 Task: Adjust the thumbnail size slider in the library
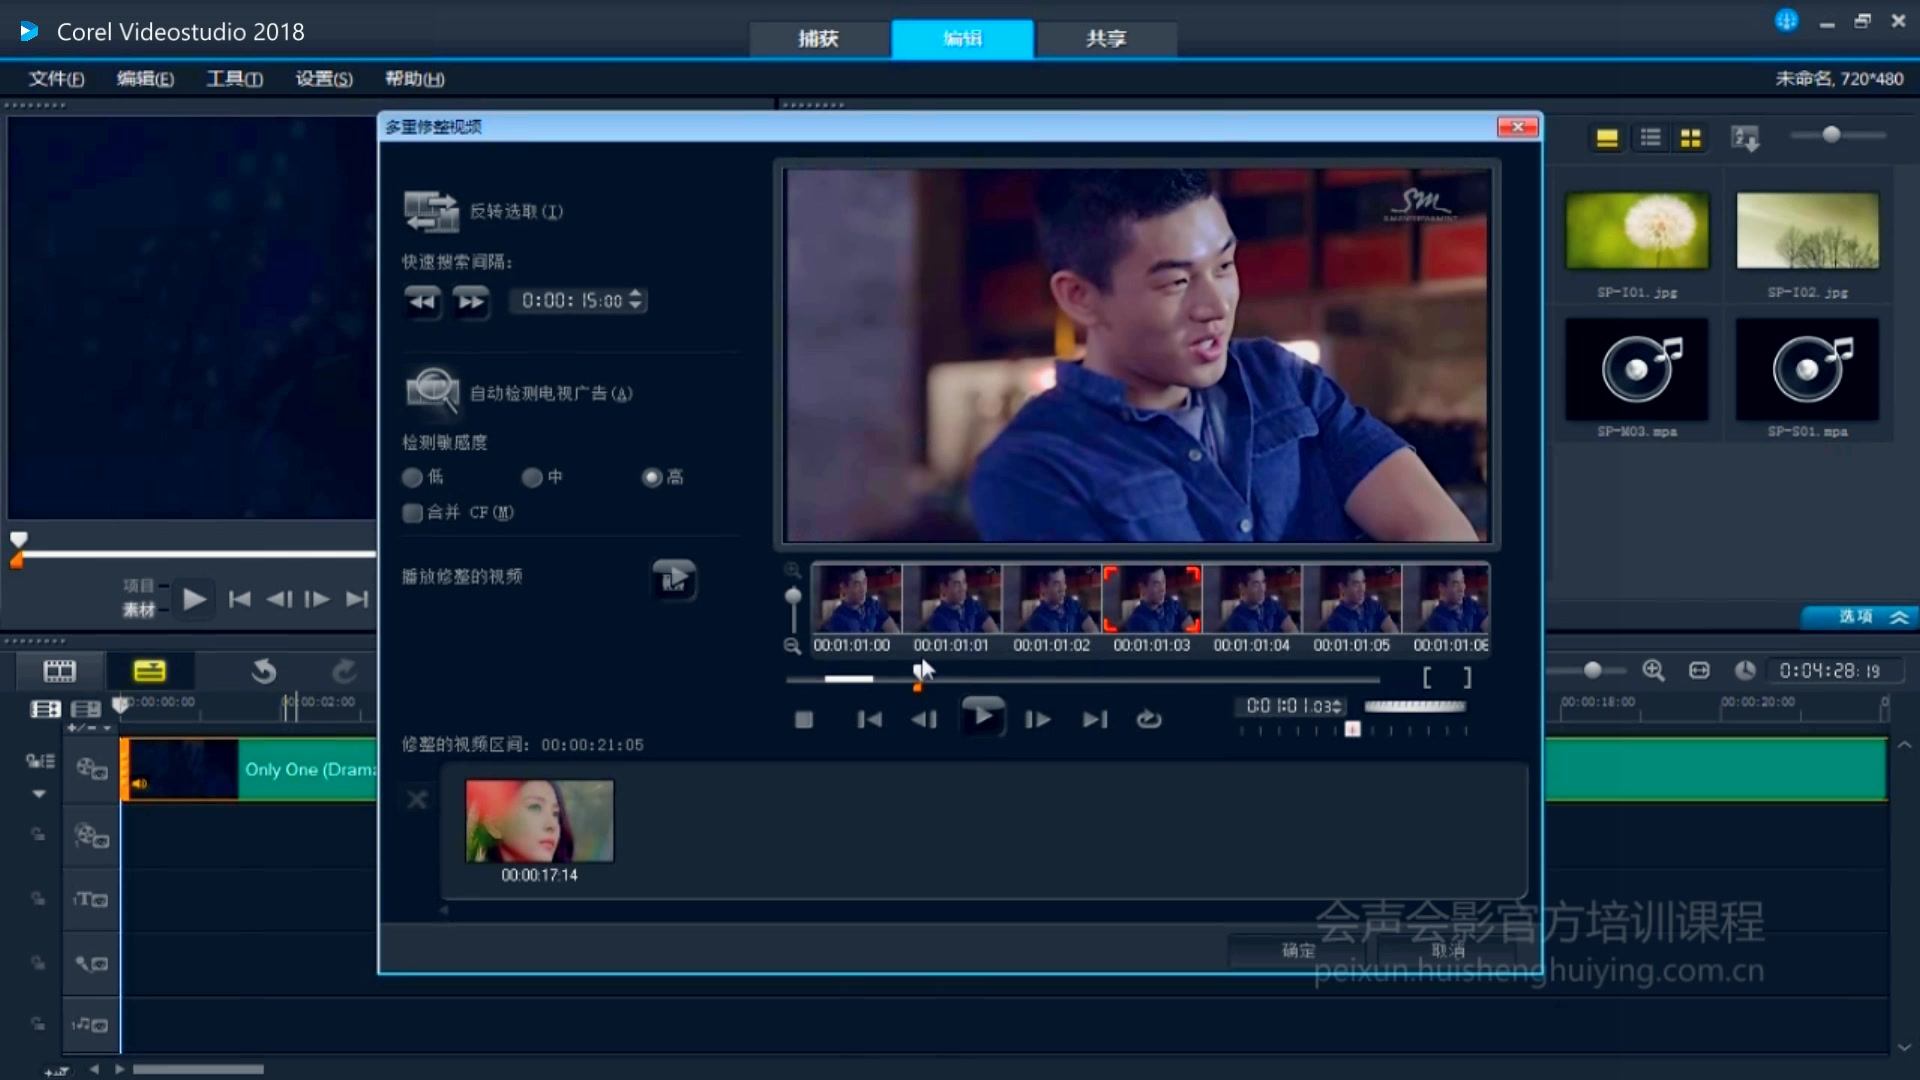[1832, 134]
